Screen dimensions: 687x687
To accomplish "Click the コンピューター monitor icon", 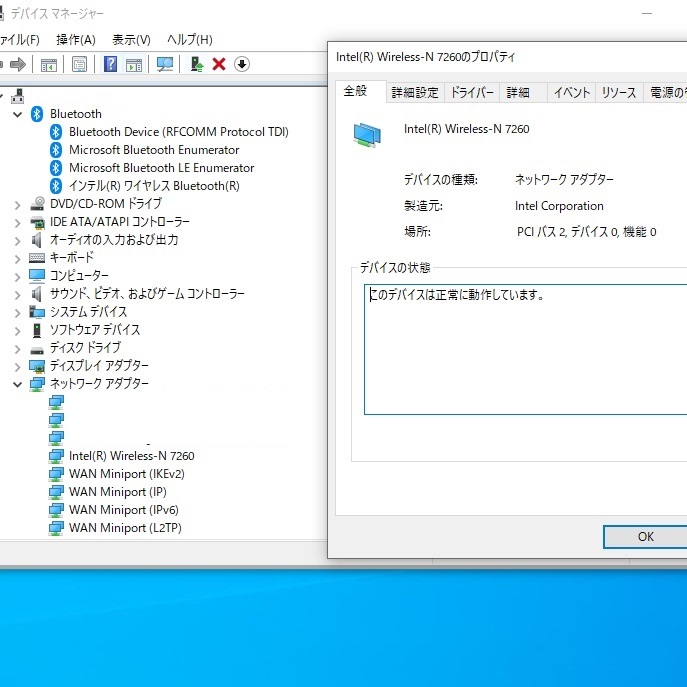I will coord(37,276).
